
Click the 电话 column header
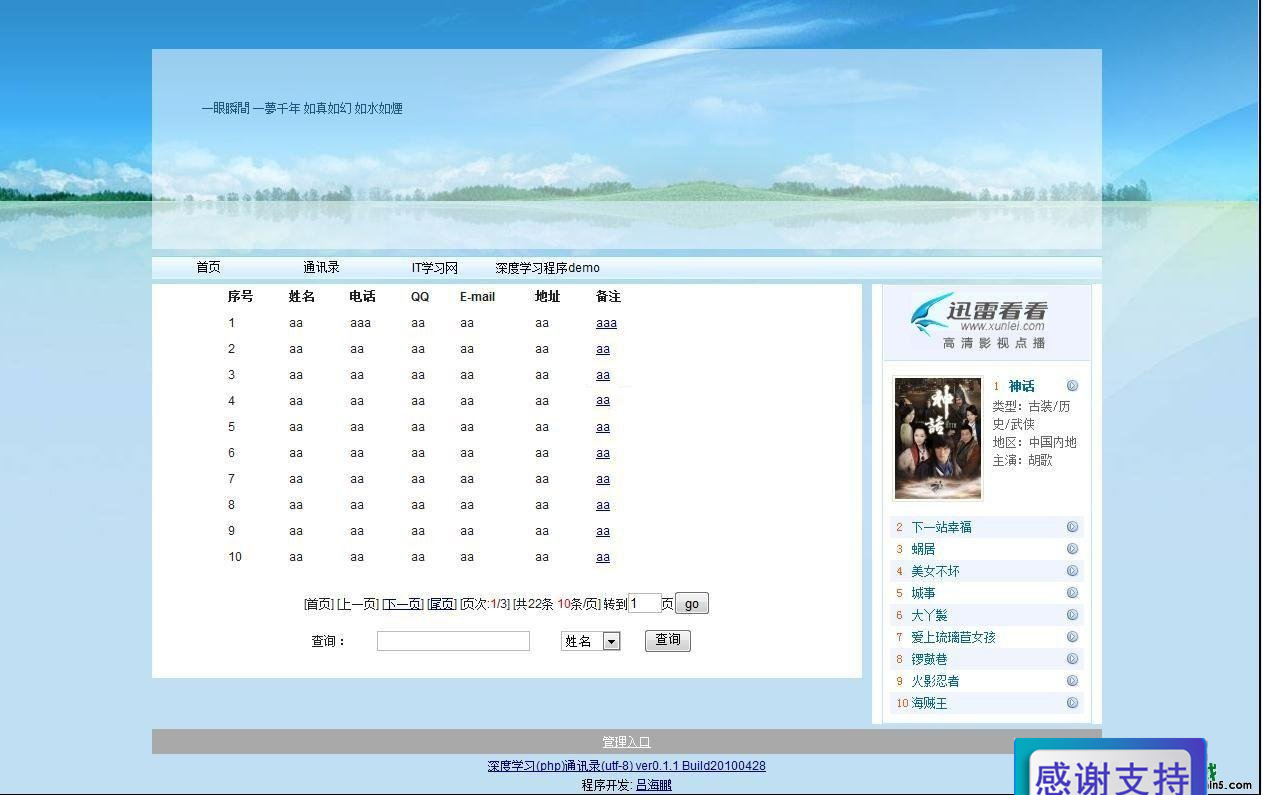[362, 297]
